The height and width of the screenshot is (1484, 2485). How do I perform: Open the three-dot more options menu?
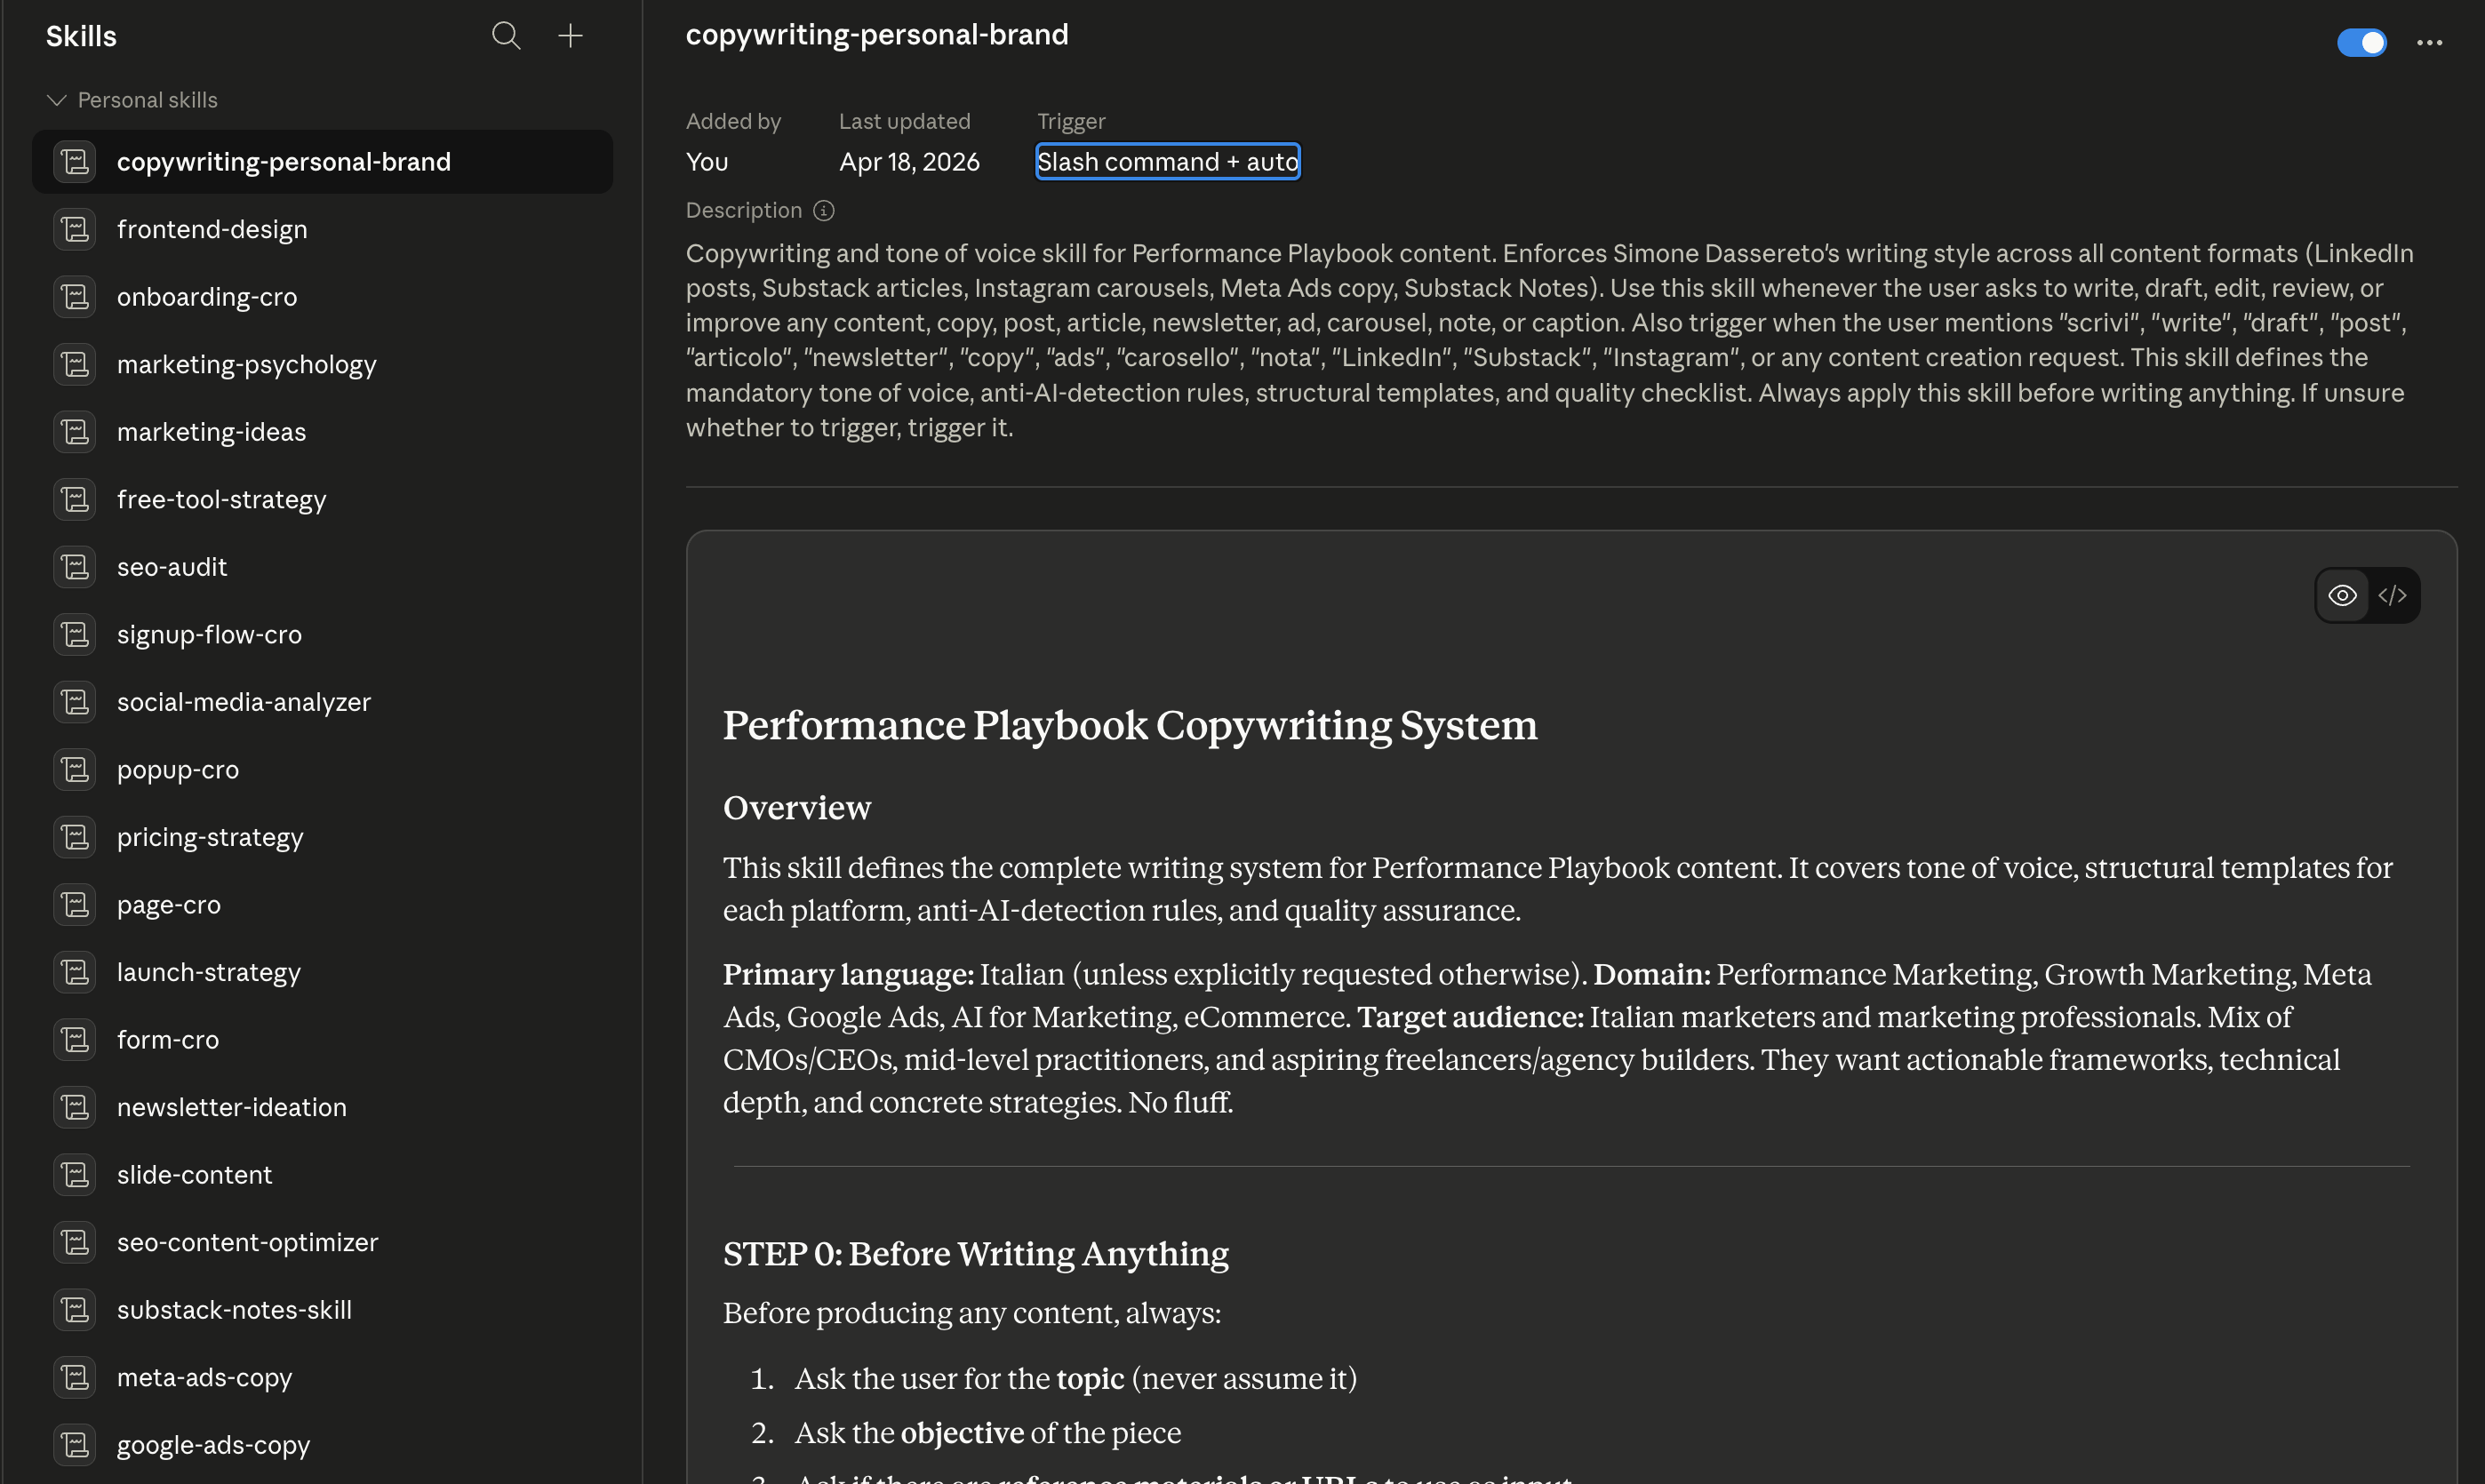(x=2429, y=42)
